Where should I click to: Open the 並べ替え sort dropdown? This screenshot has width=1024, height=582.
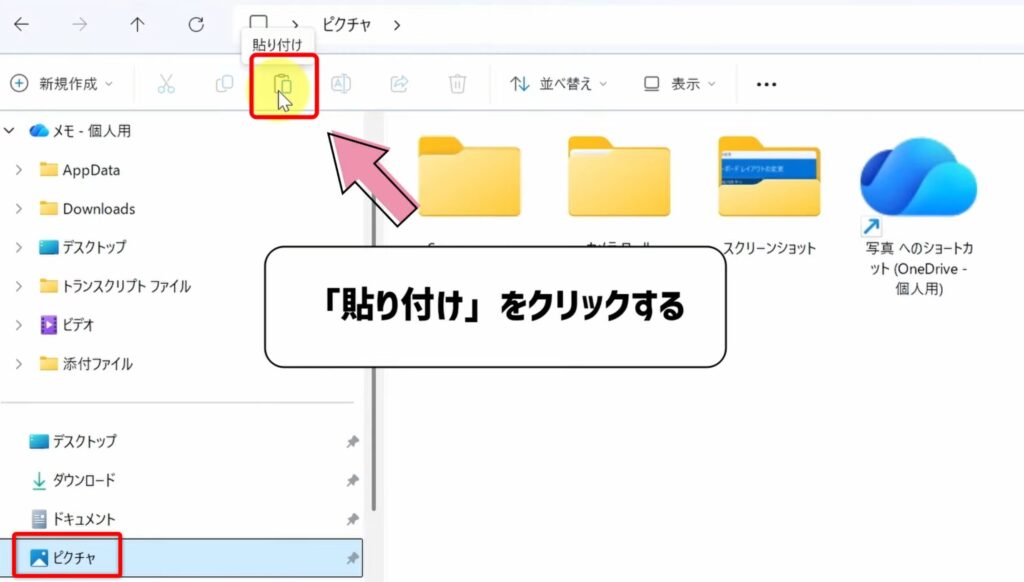[559, 85]
